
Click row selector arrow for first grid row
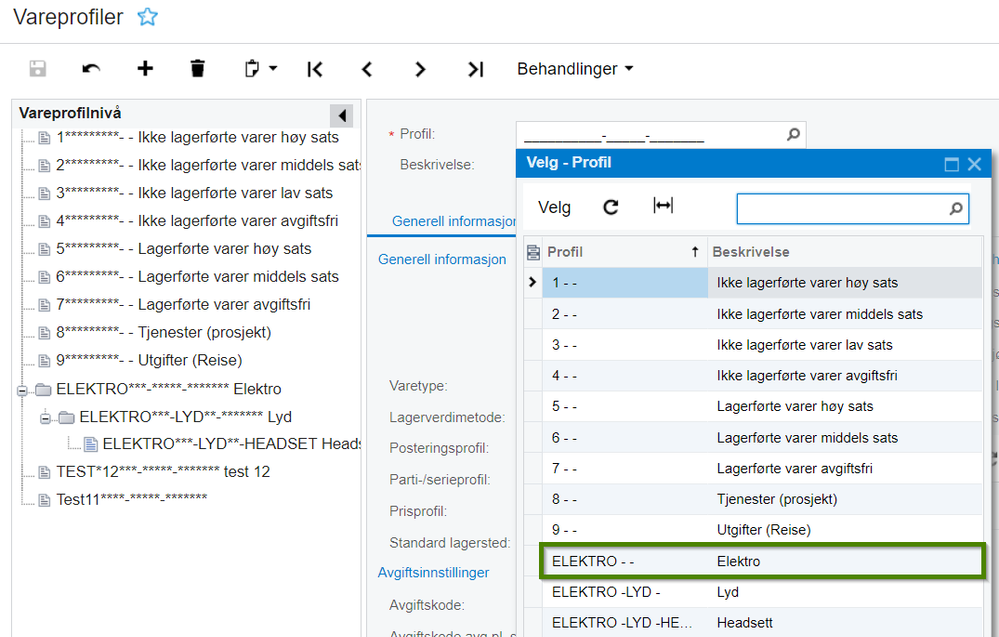tap(533, 282)
